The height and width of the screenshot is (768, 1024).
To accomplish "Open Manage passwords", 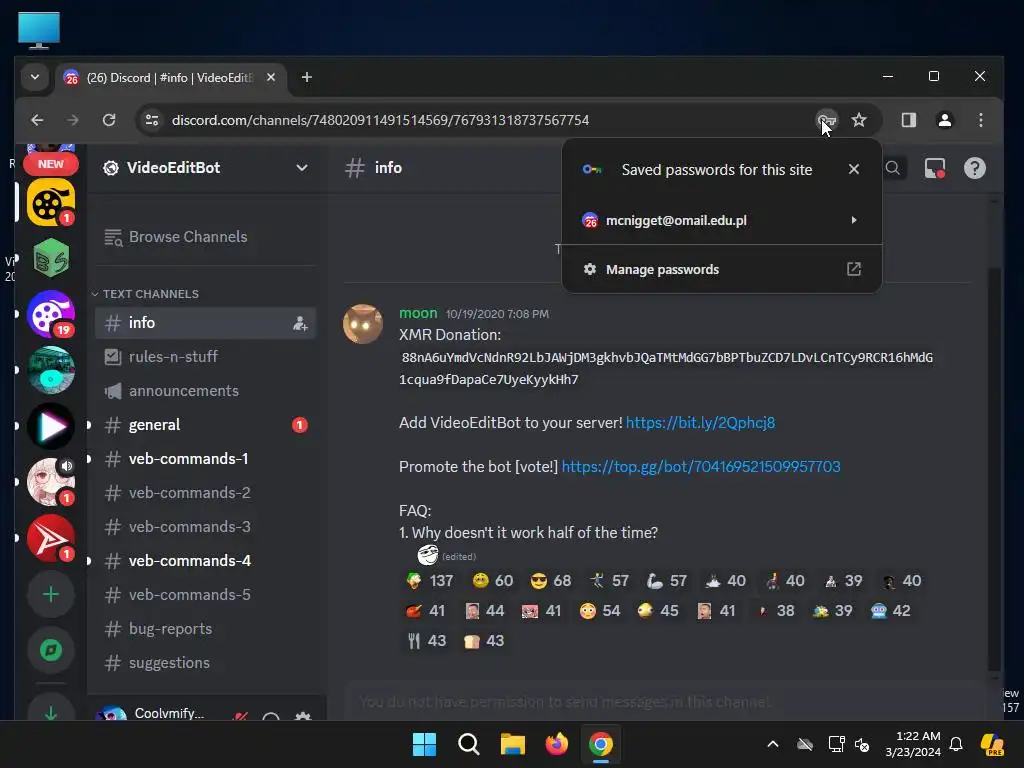I will coord(721,269).
